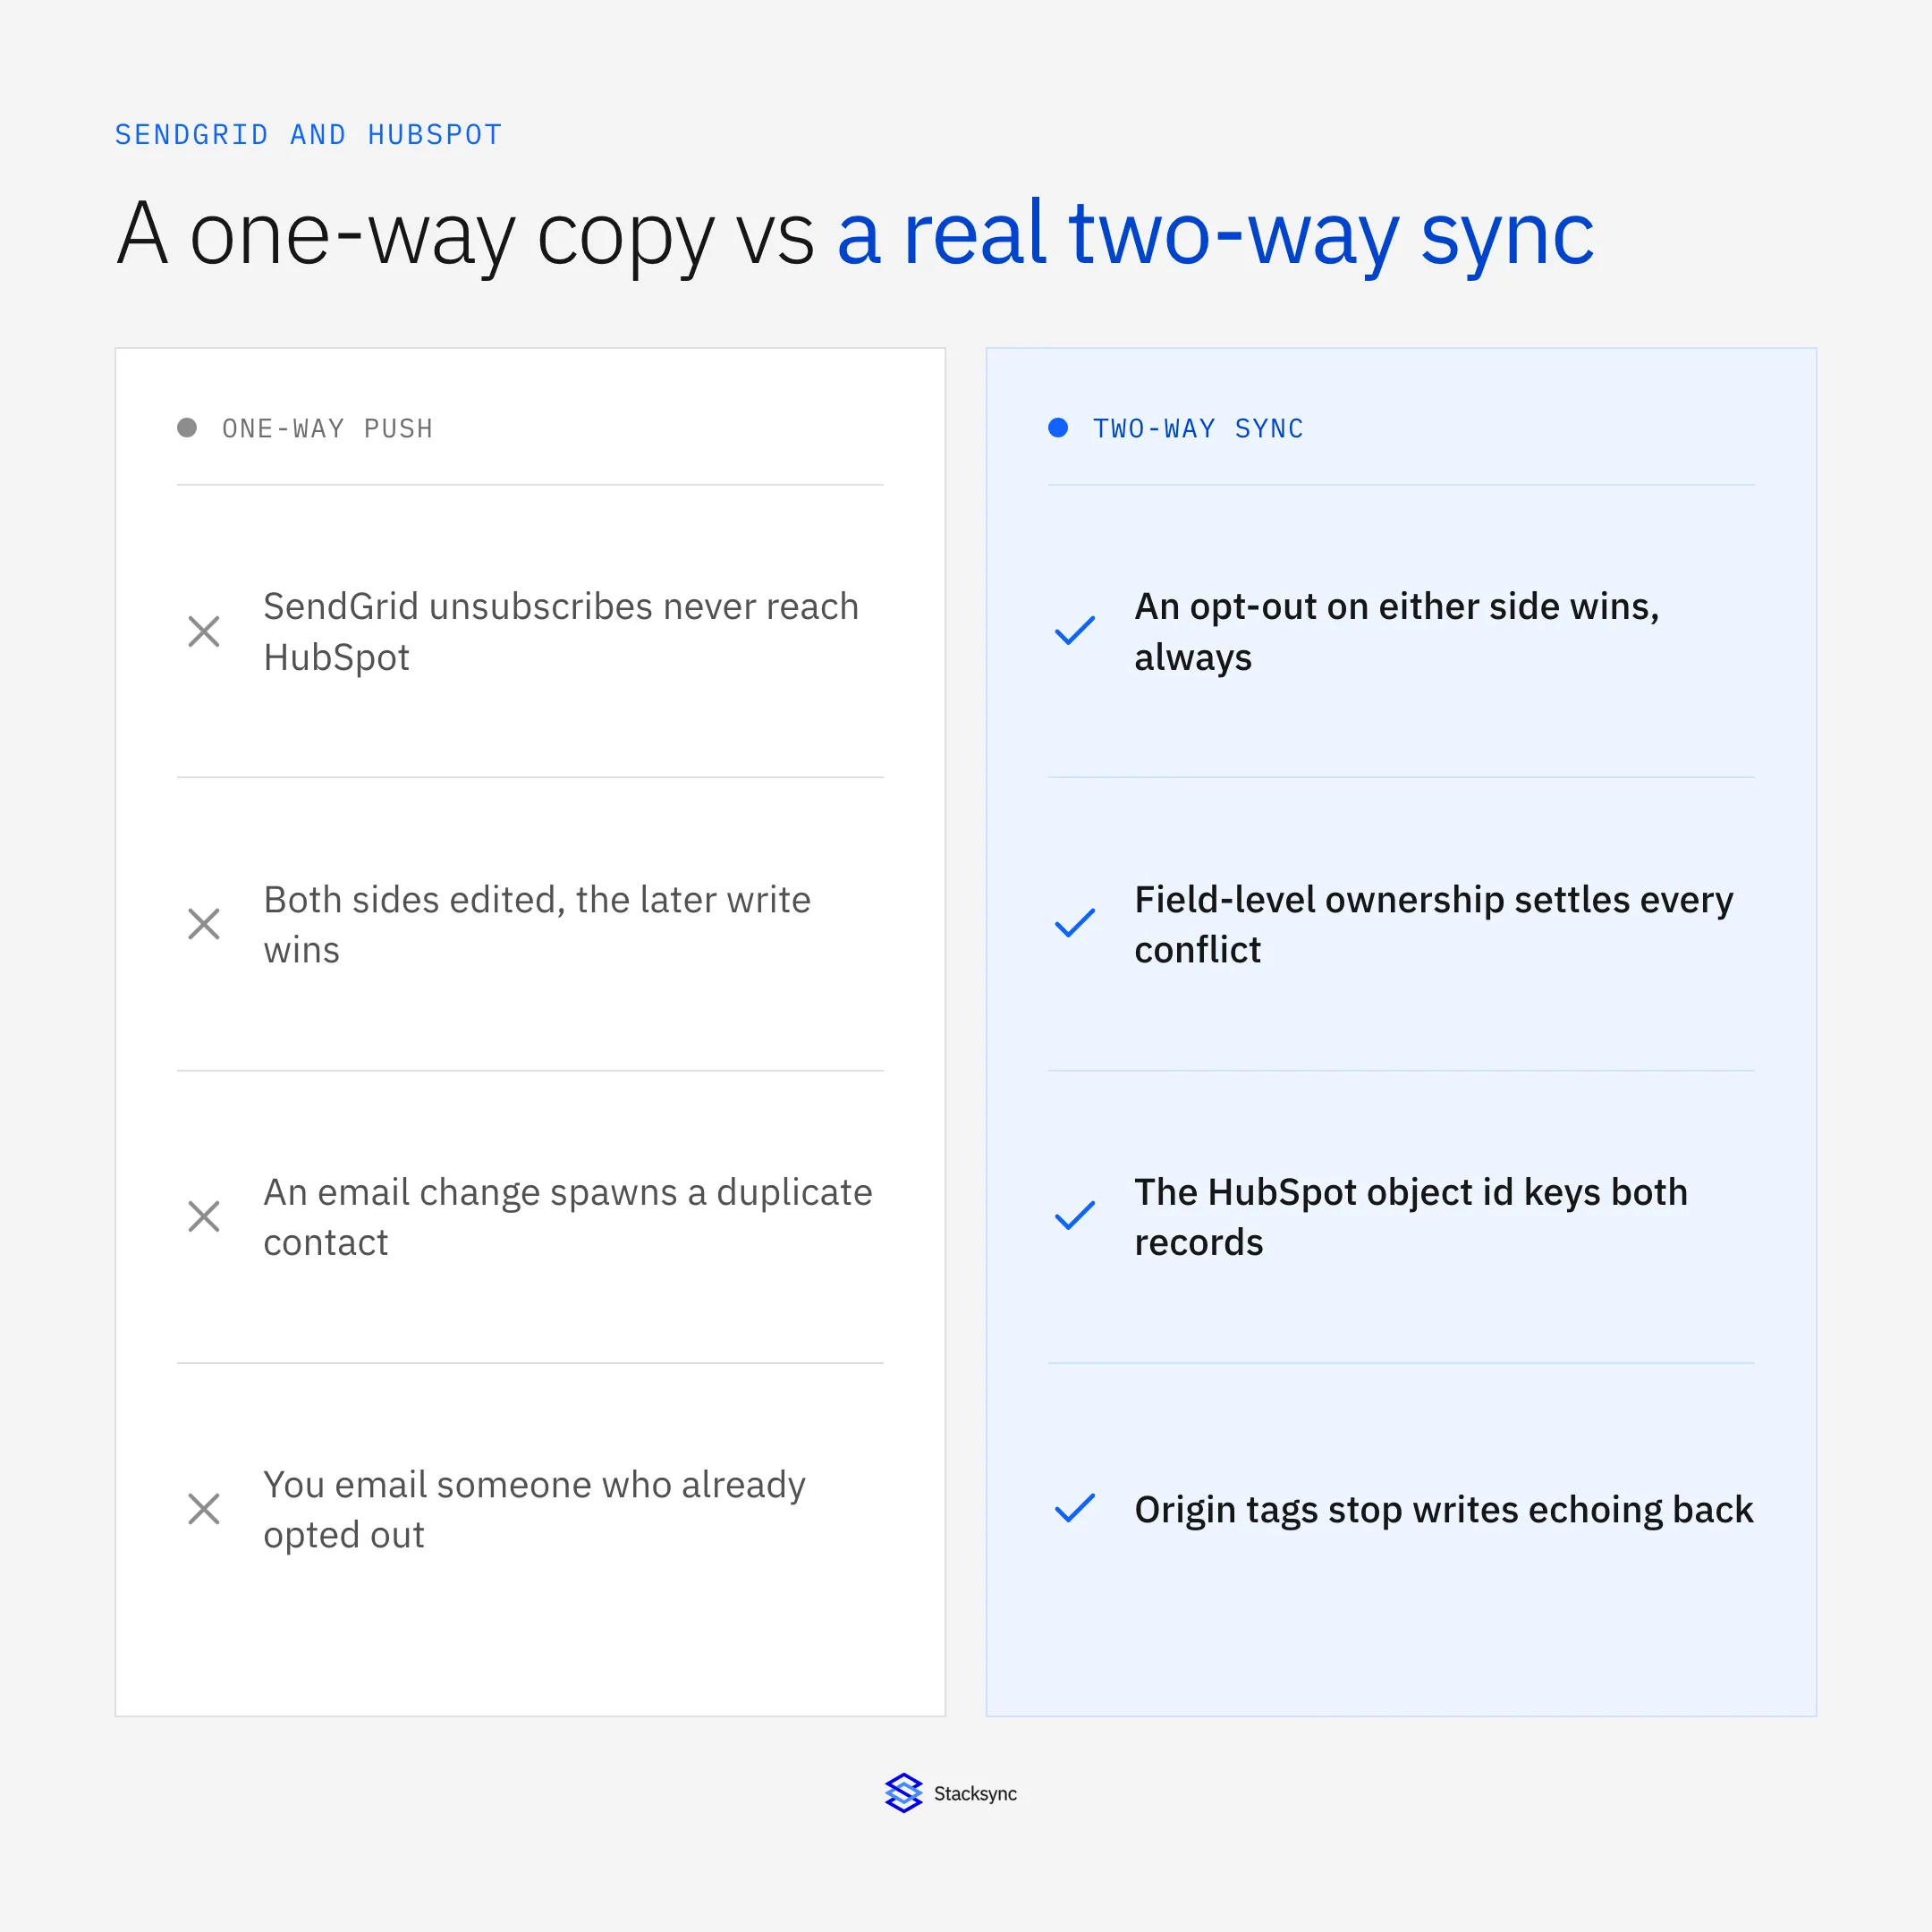The height and width of the screenshot is (1932, 1932).
Task: Click the 'TWO-WAY SYNC' column header
Action: point(1198,429)
